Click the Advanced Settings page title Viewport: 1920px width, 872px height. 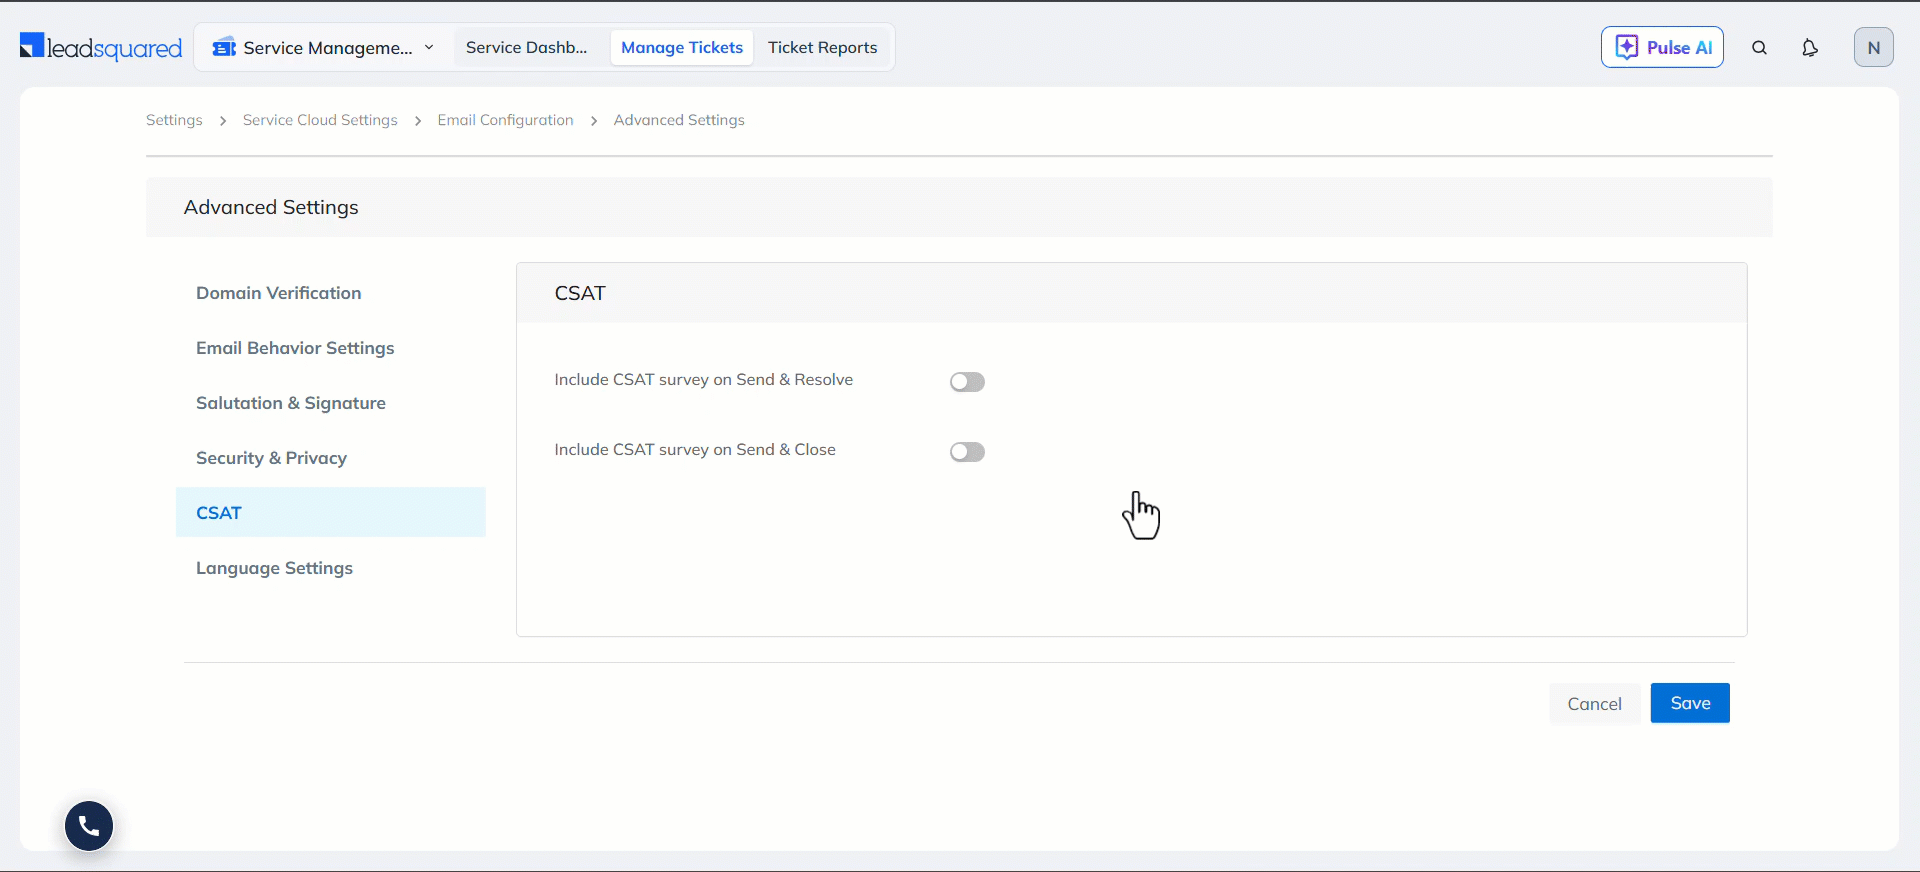coord(271,207)
